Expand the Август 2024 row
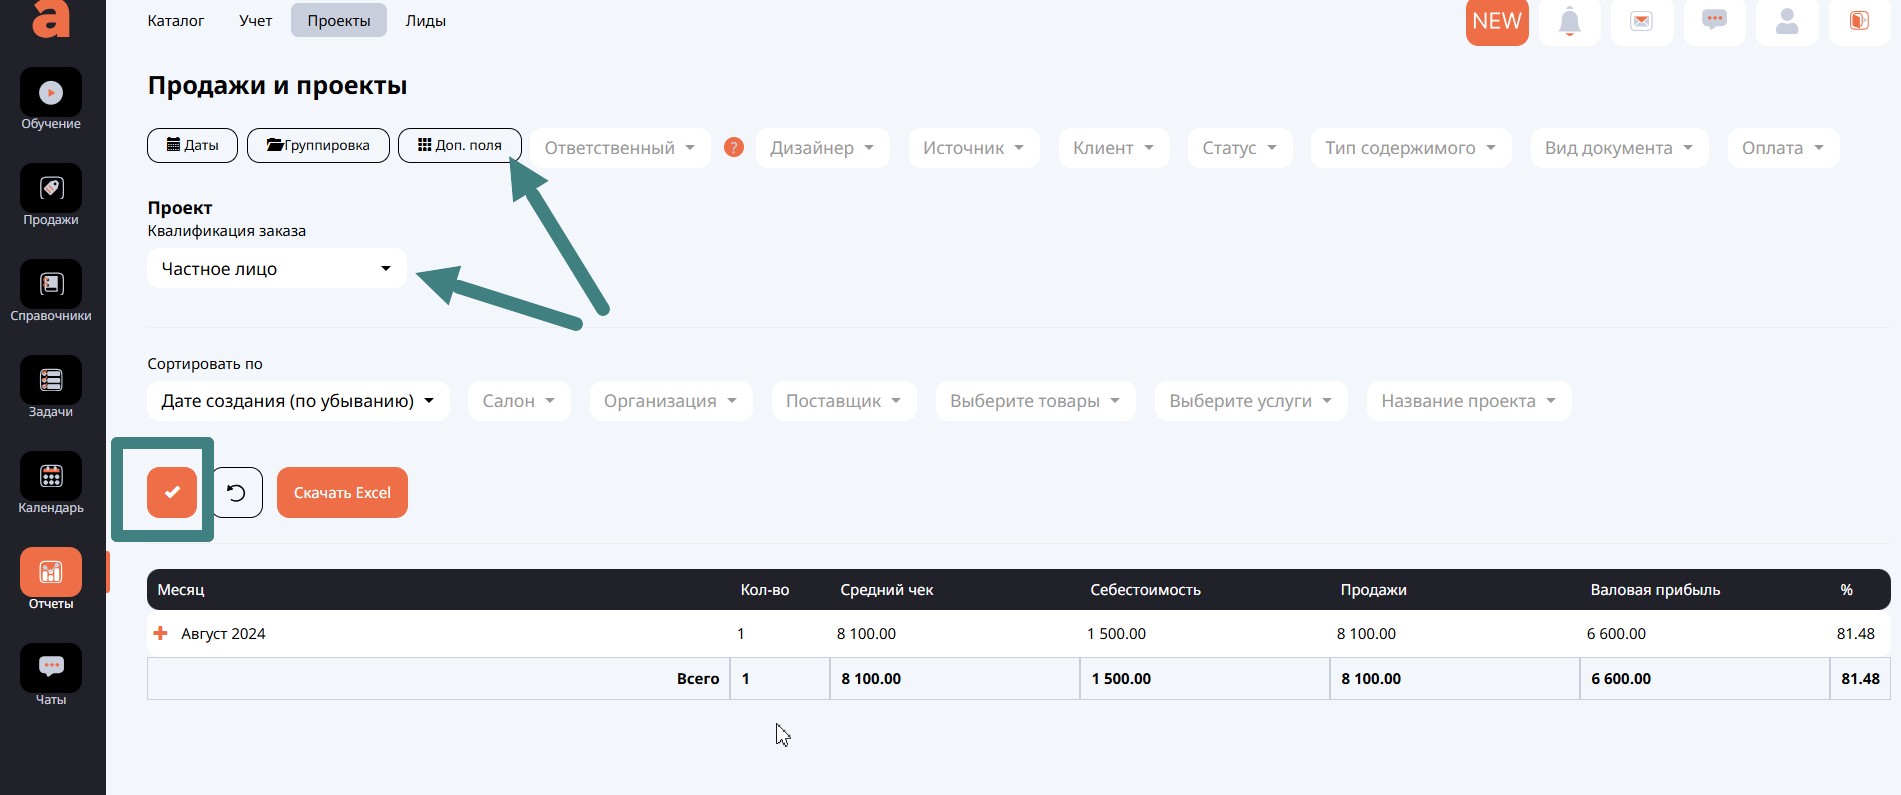Viewport: 1901px width, 795px height. (x=160, y=633)
